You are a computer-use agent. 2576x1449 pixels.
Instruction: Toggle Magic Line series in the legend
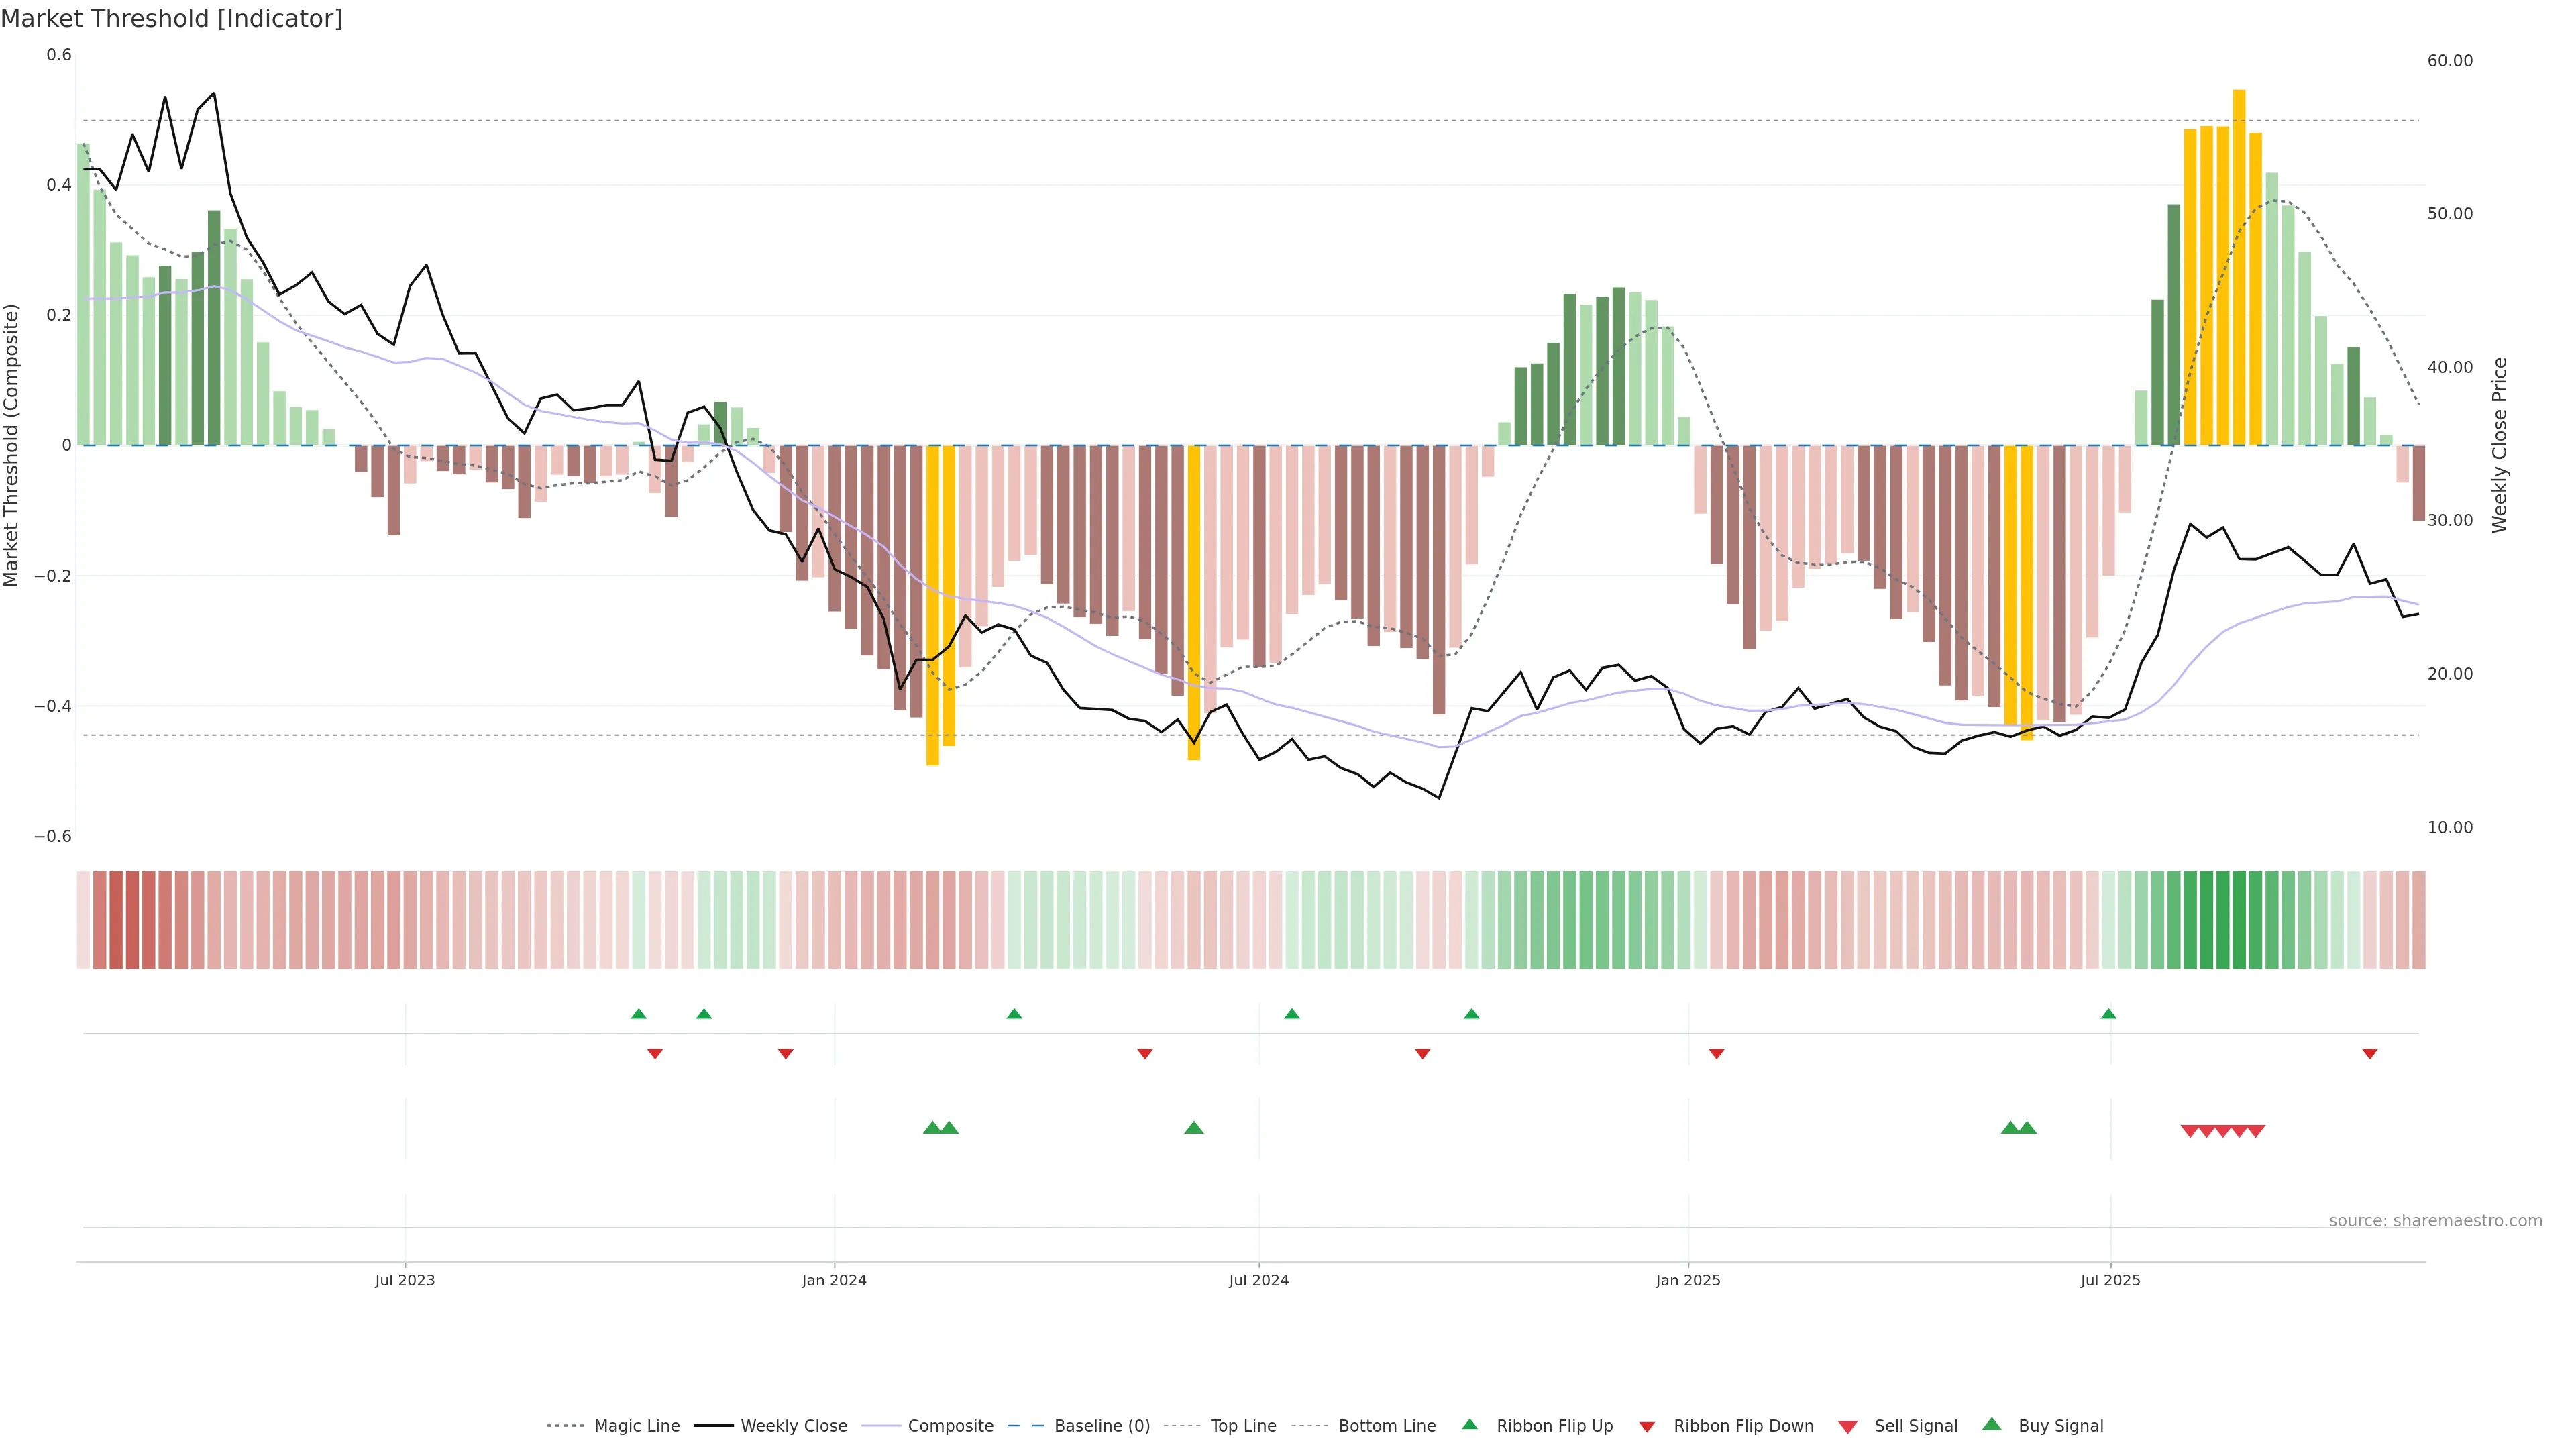pyautogui.click(x=636, y=1426)
